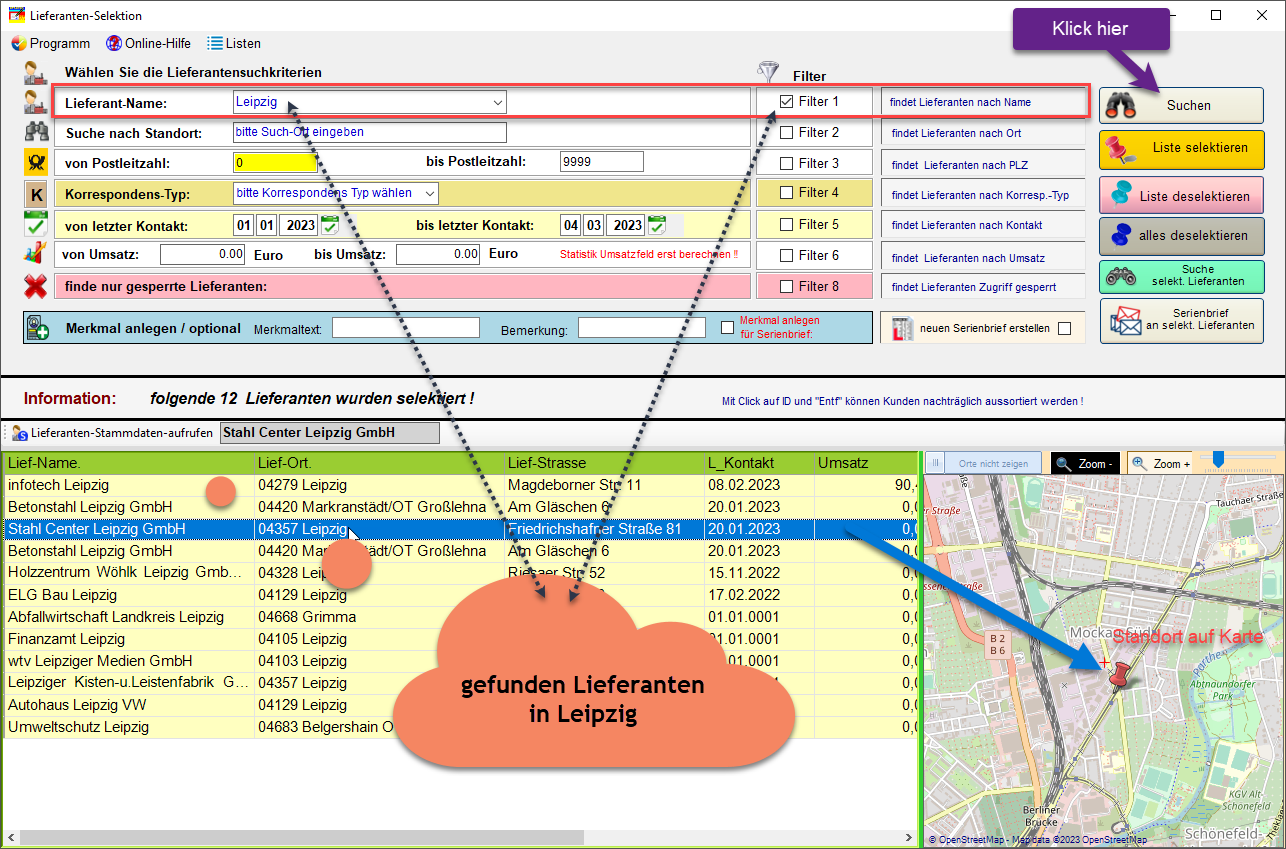
Task: Click the red pushpin on map
Action: click(1122, 675)
